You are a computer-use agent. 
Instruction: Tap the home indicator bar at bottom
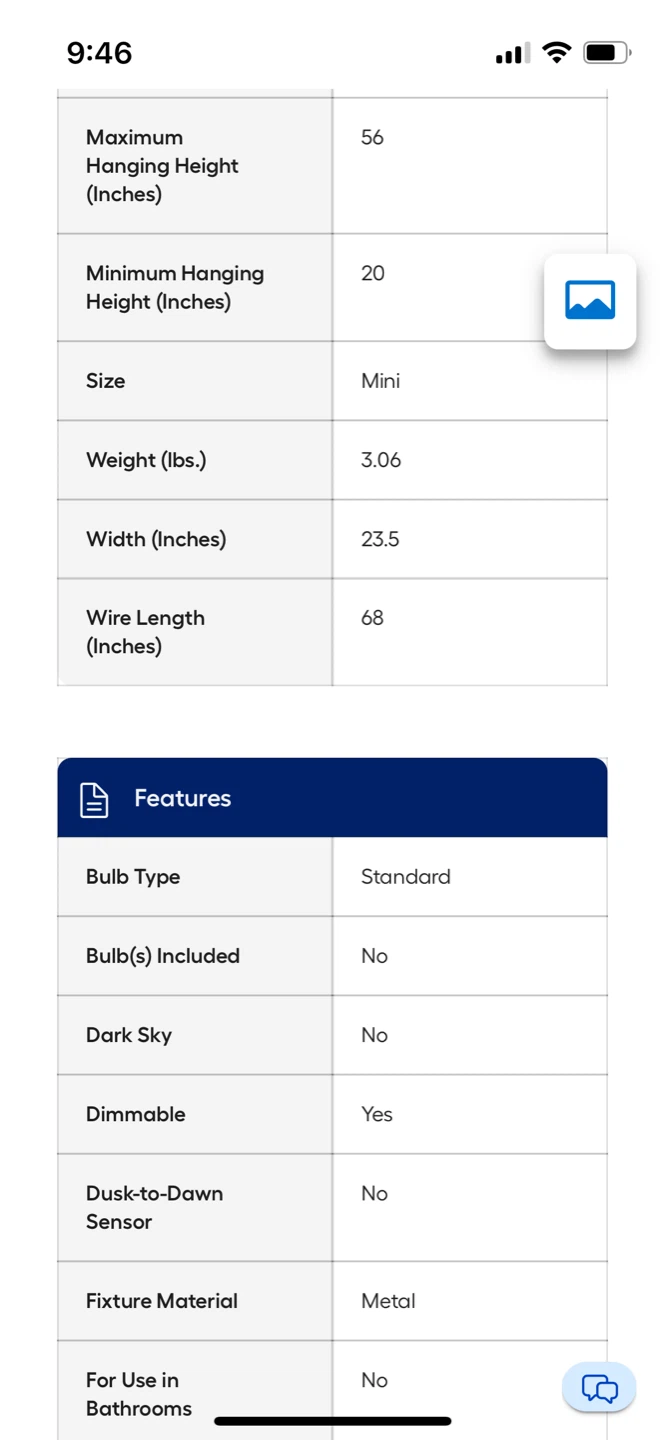click(x=333, y=1421)
